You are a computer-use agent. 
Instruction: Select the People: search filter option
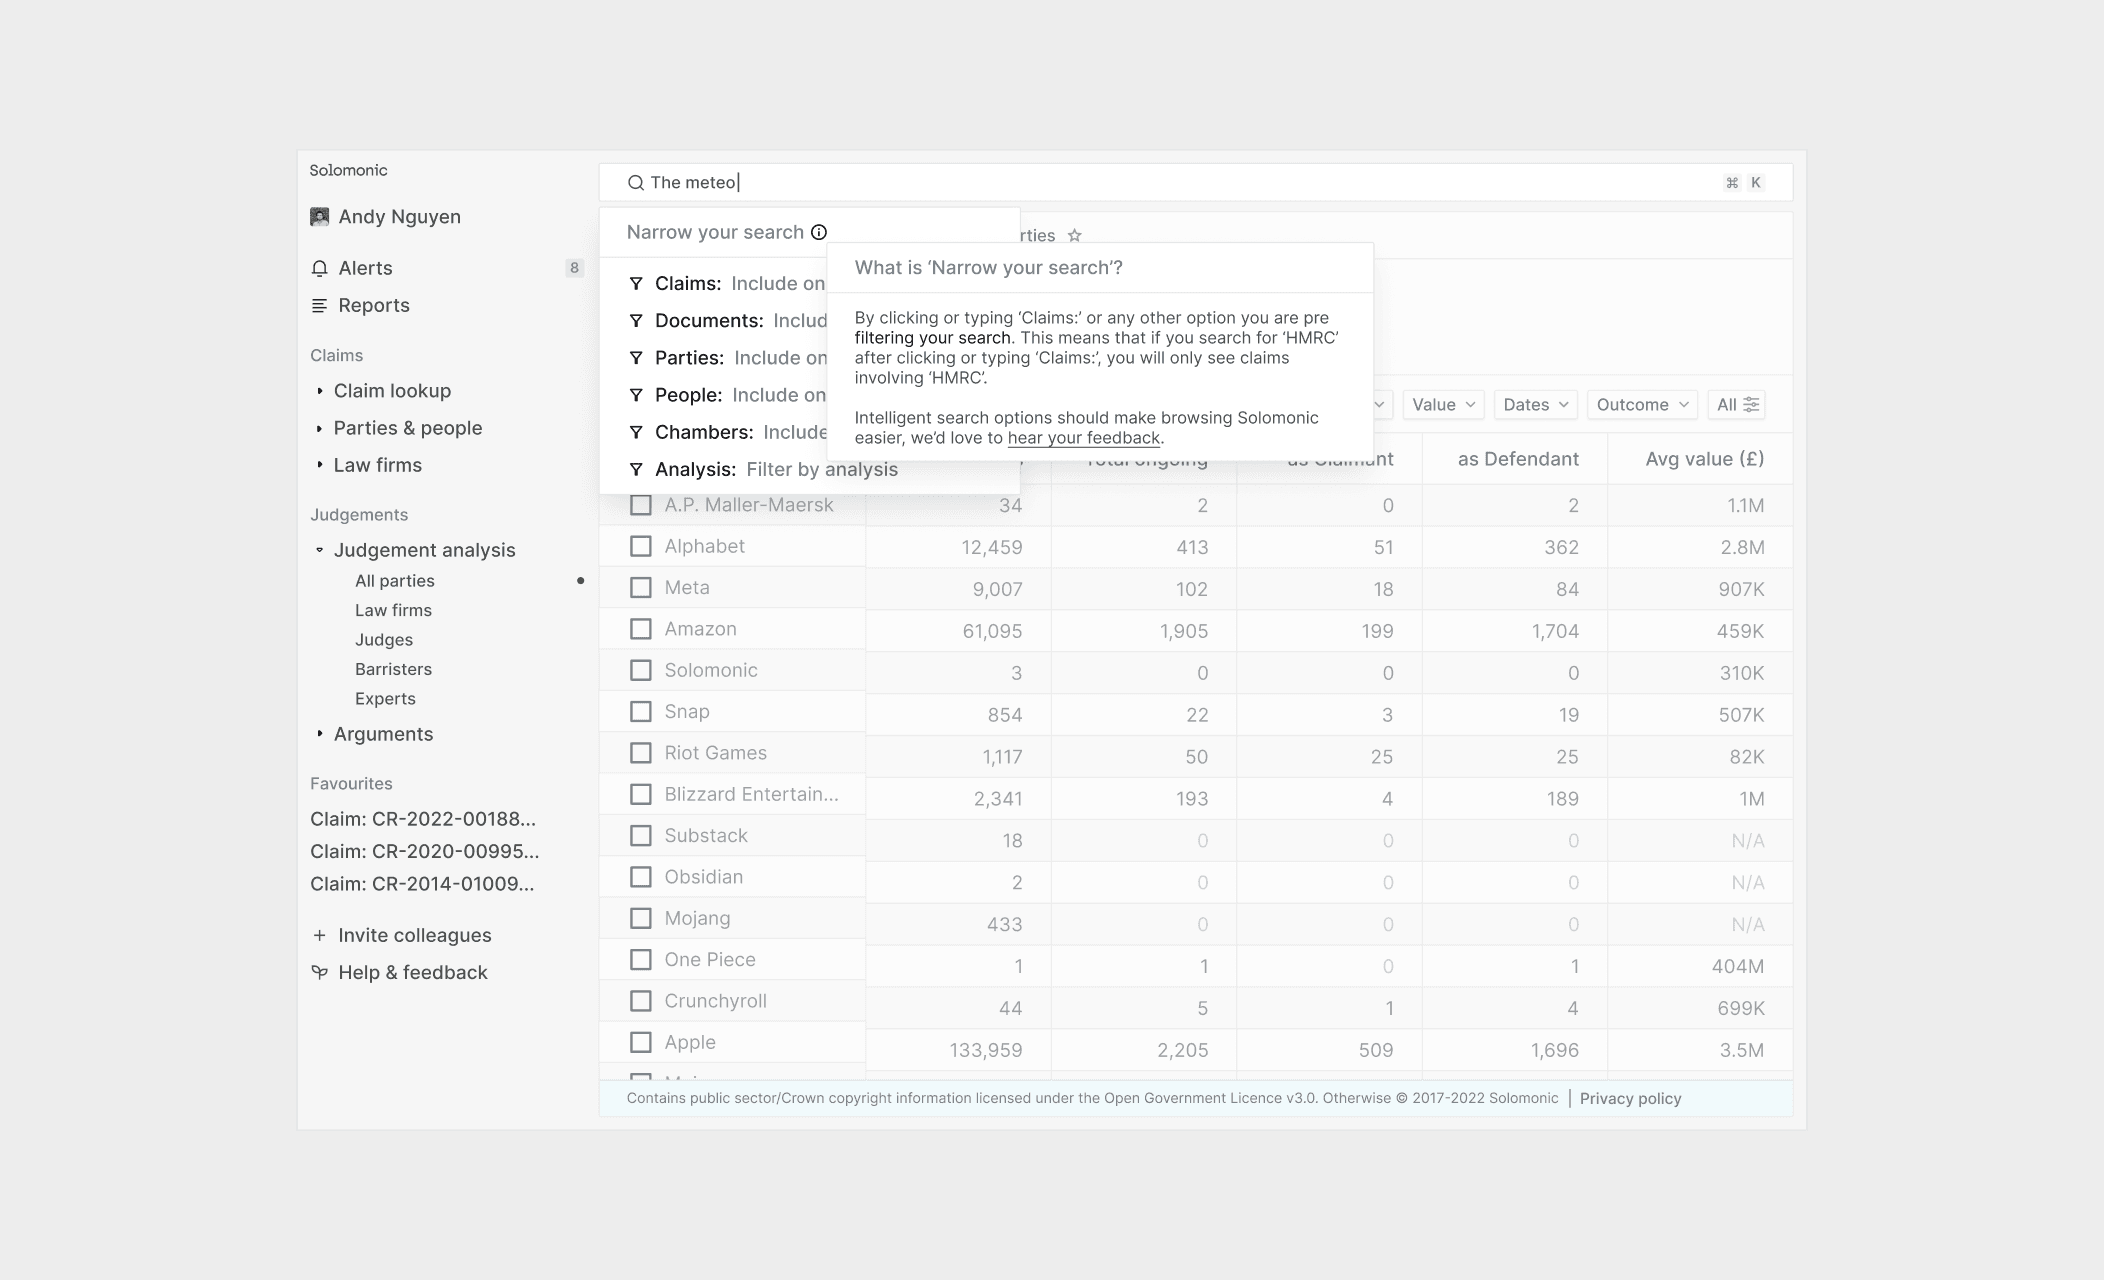pyautogui.click(x=688, y=395)
